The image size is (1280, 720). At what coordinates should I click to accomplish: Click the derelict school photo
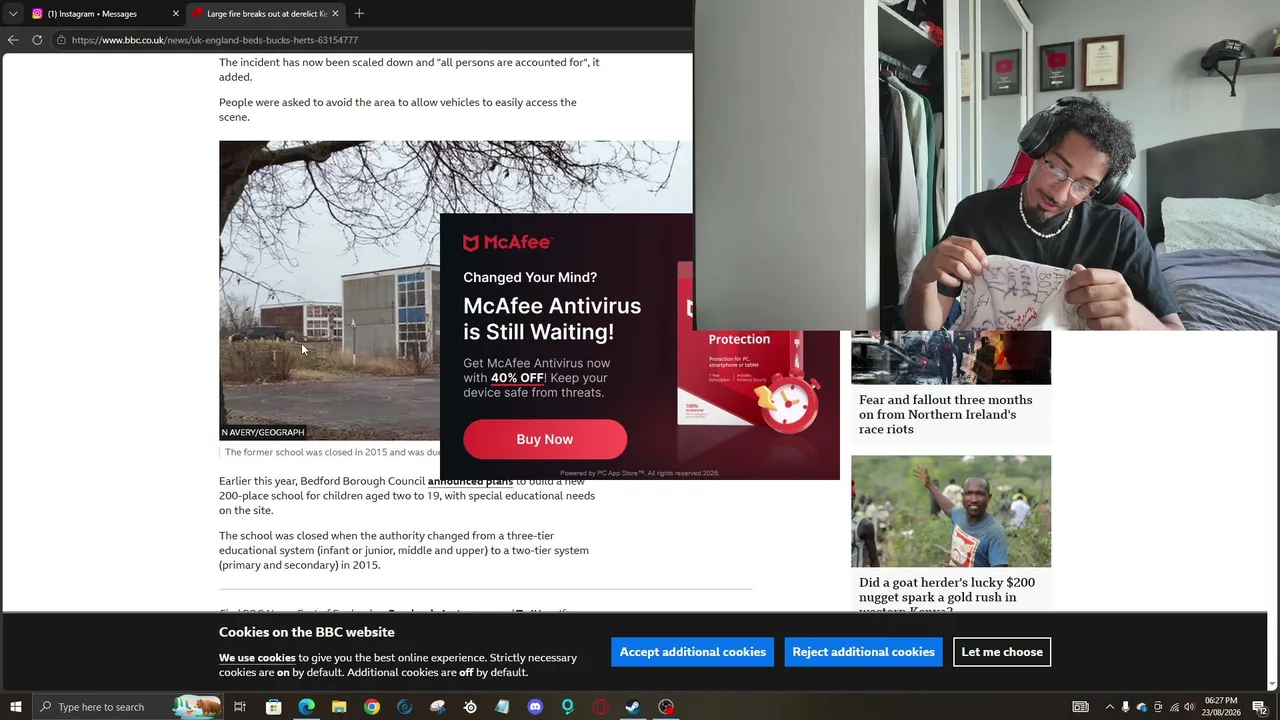point(329,290)
